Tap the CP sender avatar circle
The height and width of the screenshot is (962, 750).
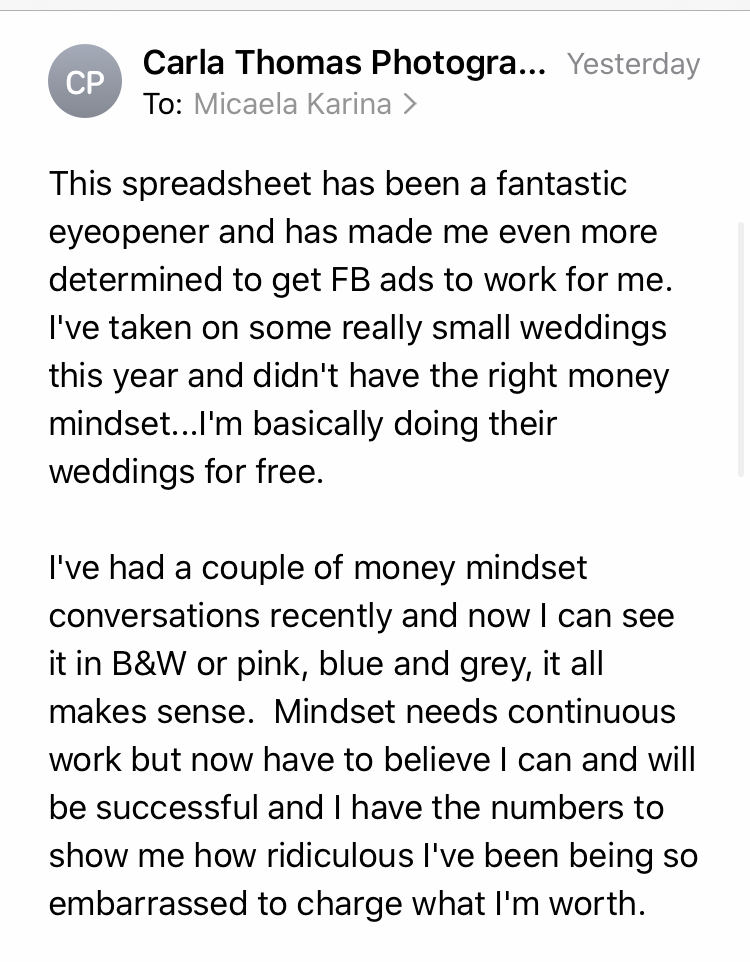tap(85, 81)
